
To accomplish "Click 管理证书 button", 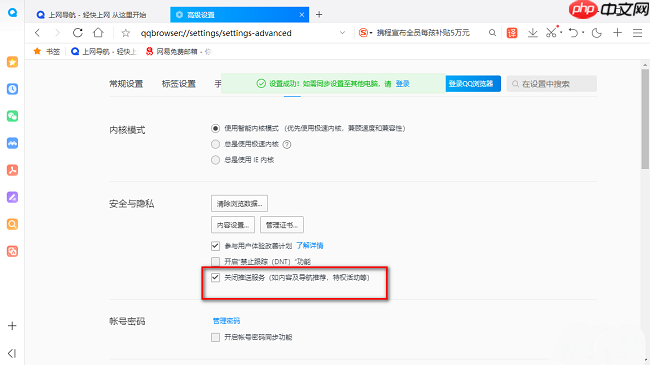I will (x=282, y=225).
